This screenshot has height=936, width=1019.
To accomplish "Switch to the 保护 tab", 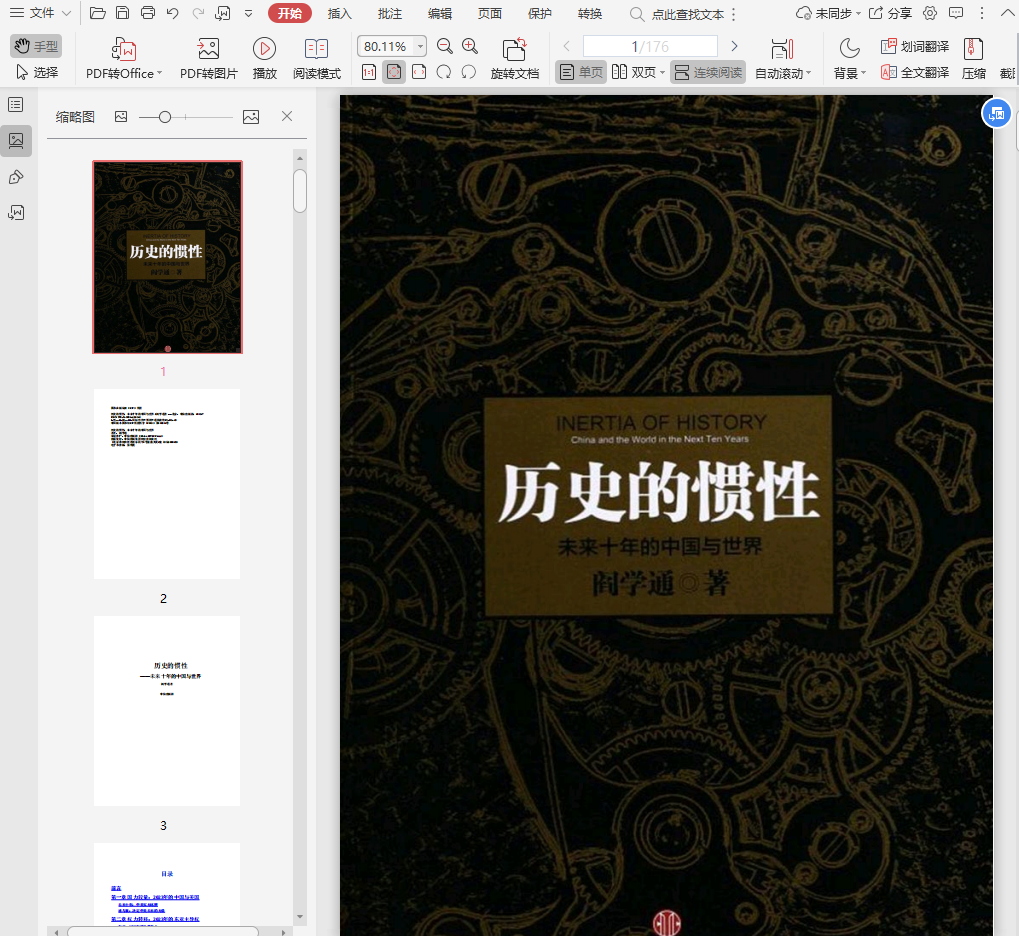I will click(x=539, y=13).
